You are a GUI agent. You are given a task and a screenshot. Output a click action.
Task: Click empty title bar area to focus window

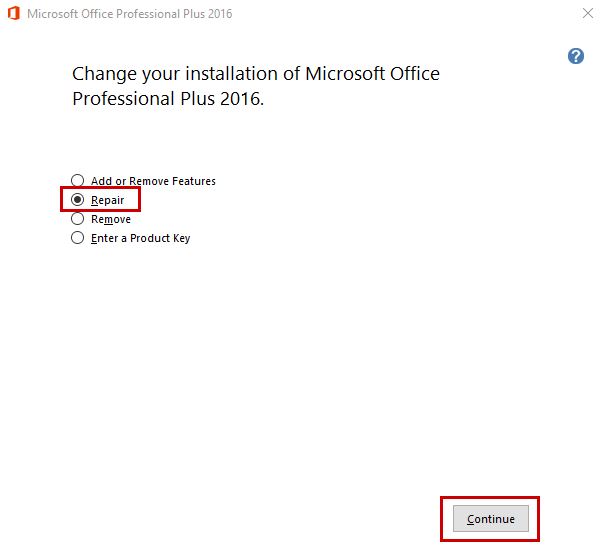tap(400, 14)
